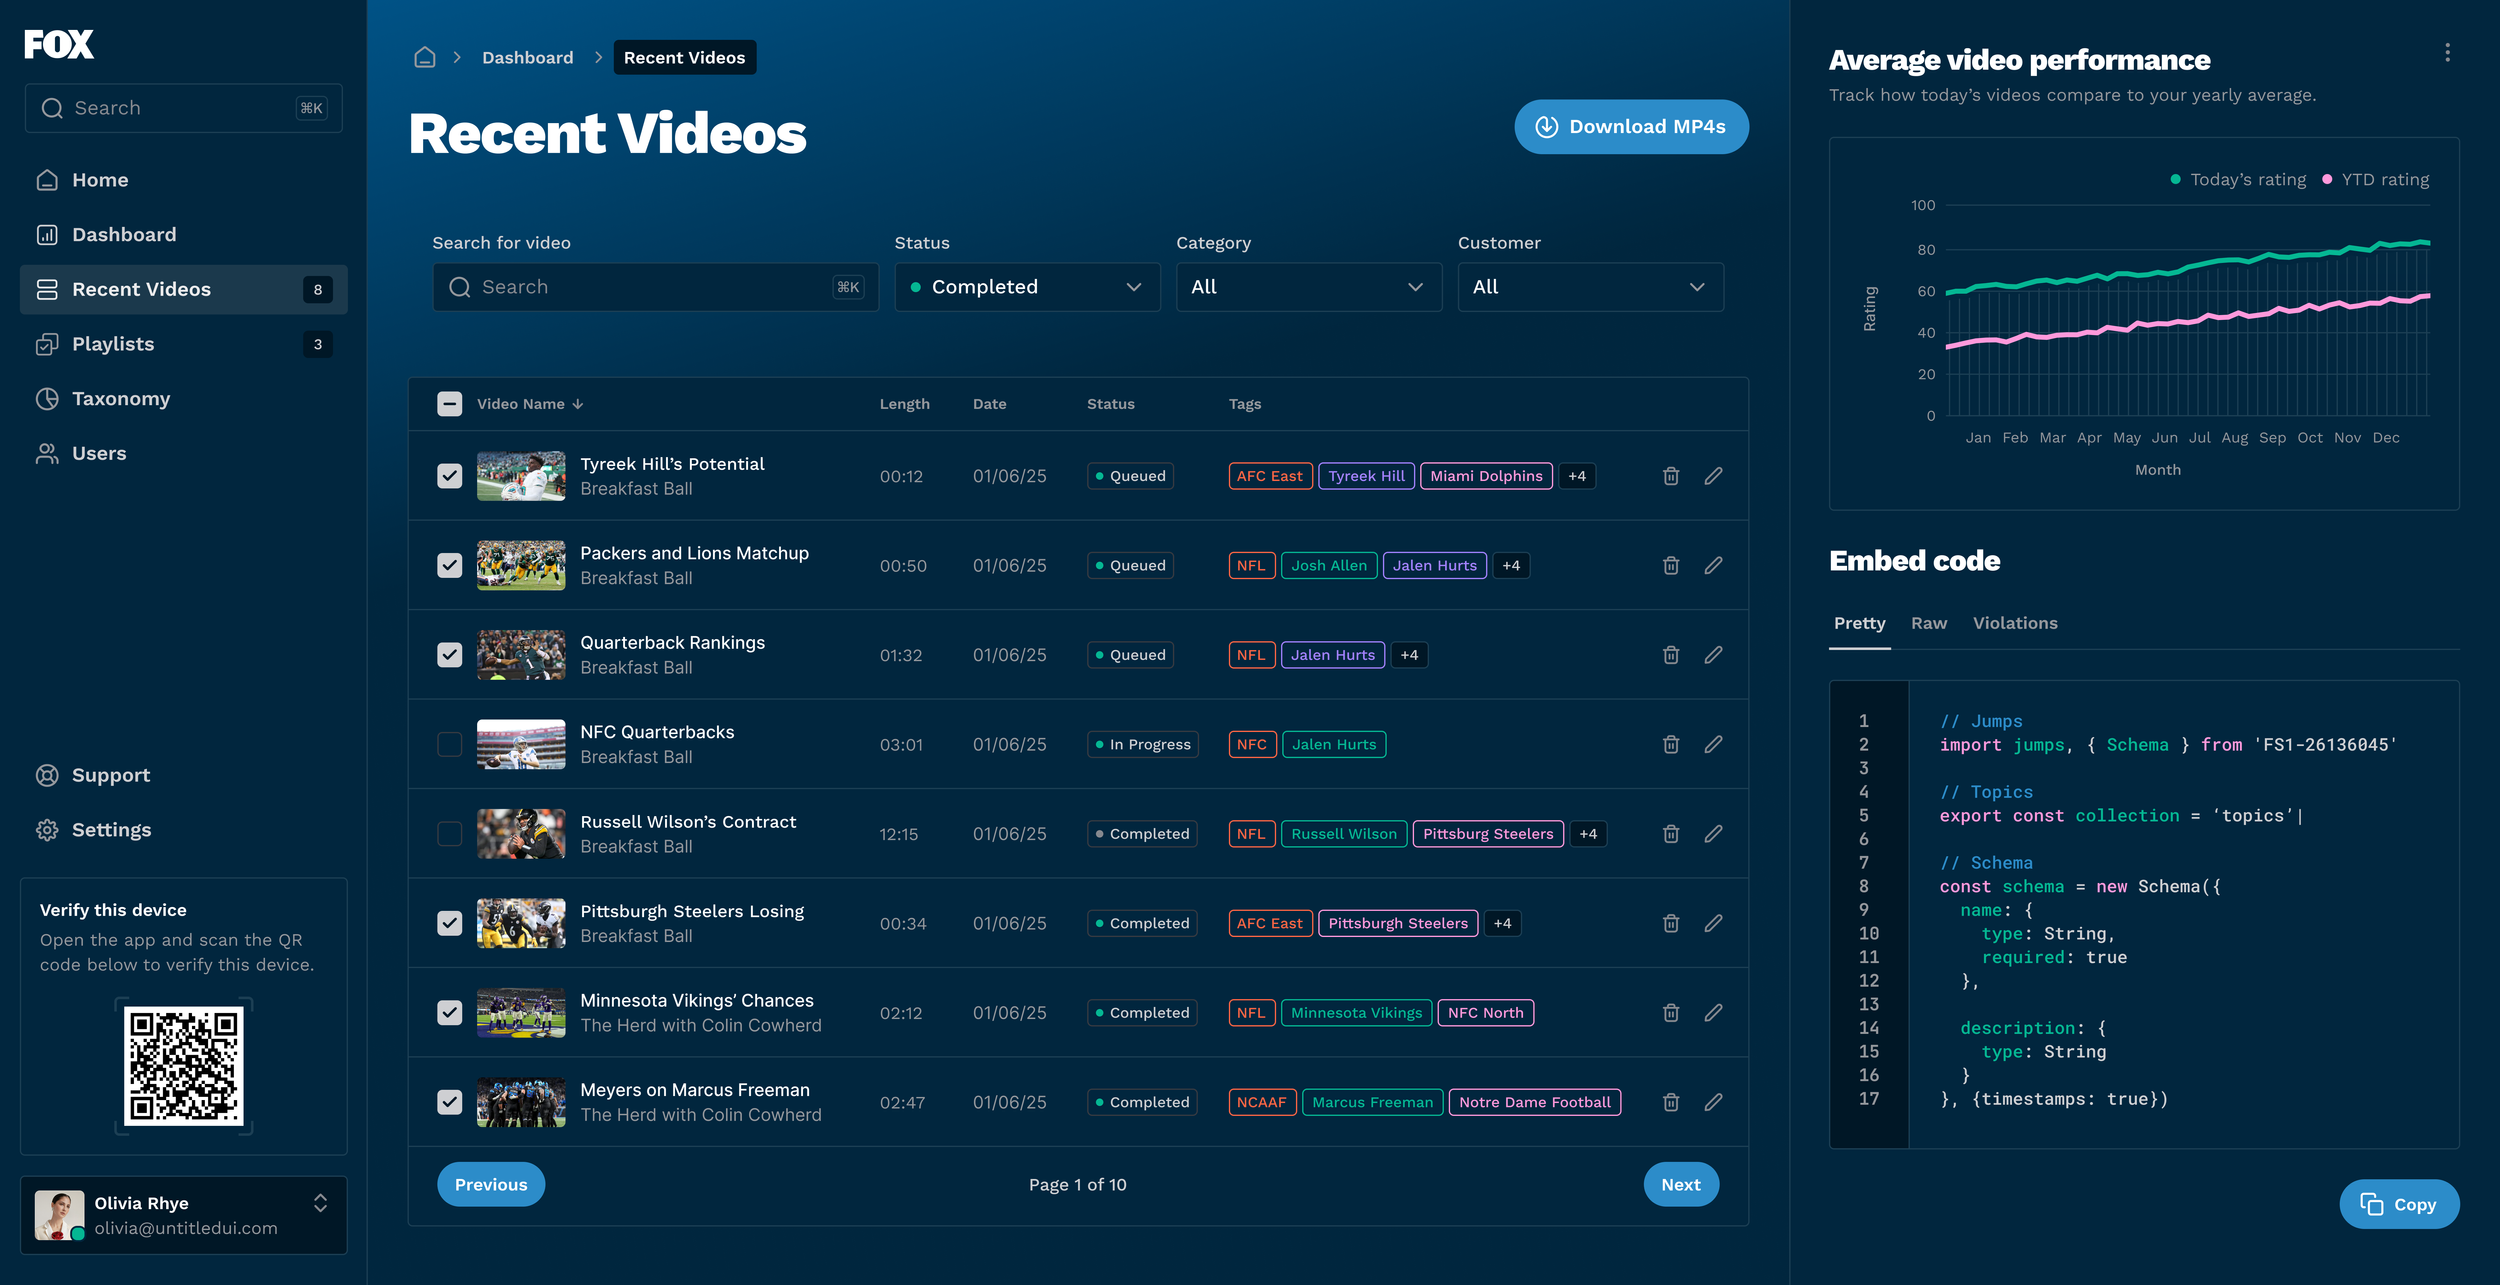Expand +4 tags on Tyreek Hill's Potential

tap(1577, 476)
